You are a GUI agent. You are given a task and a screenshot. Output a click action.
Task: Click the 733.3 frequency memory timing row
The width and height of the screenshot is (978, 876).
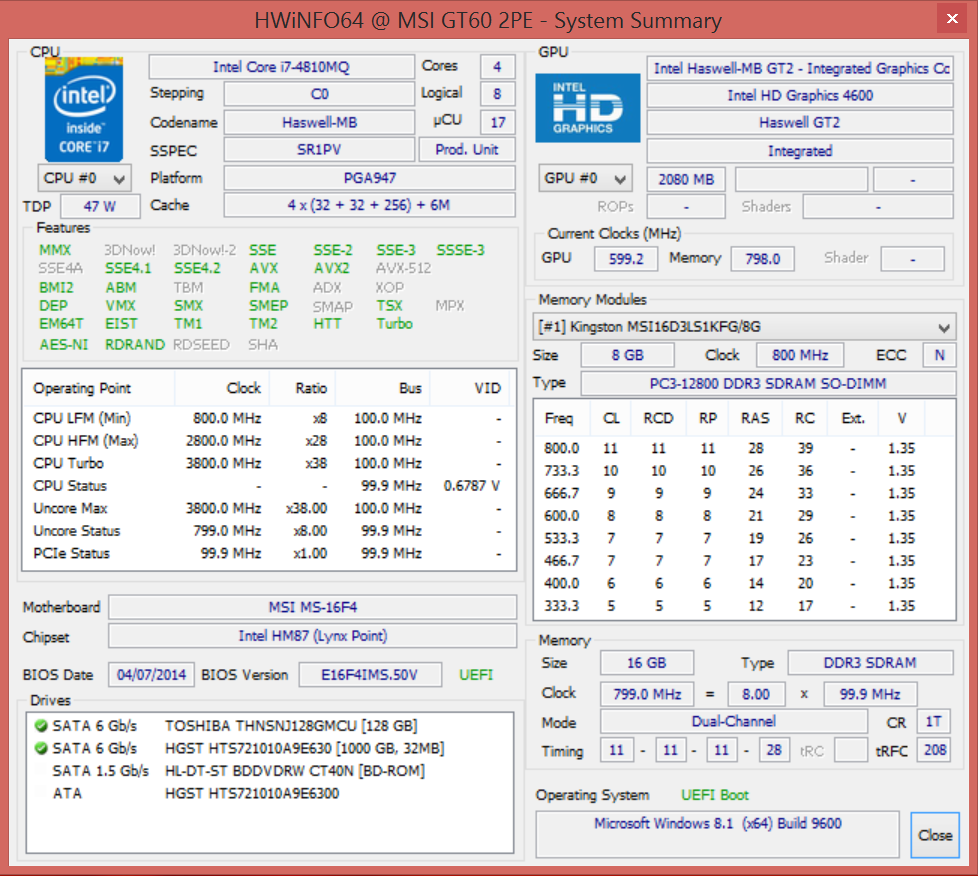point(744,470)
